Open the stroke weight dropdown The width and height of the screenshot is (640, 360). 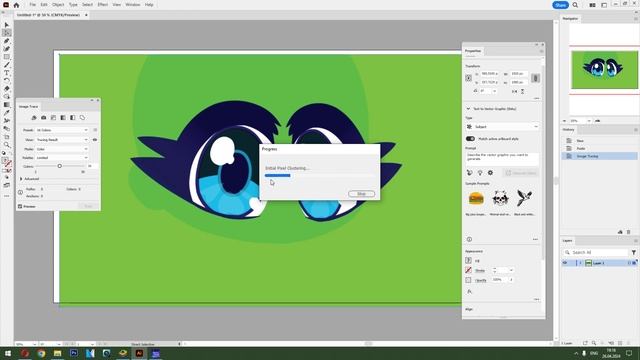pos(511,270)
